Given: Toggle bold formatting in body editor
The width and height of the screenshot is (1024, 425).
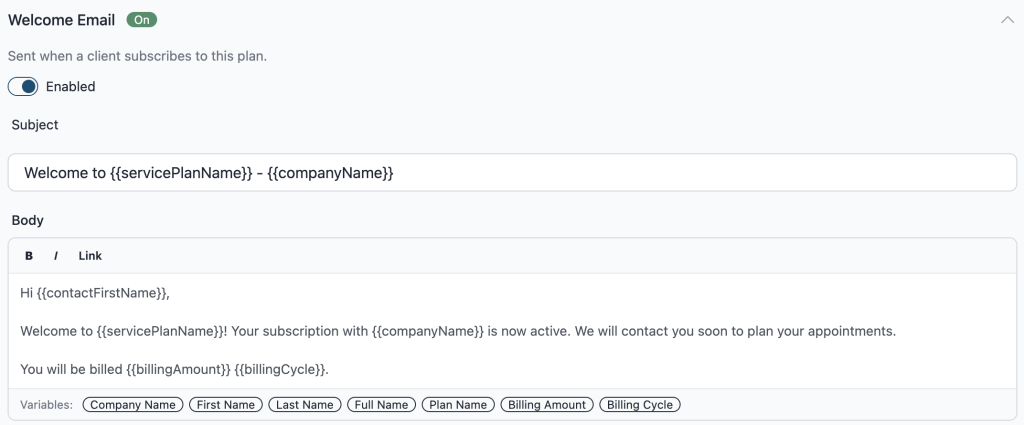Looking at the screenshot, I should [29, 256].
